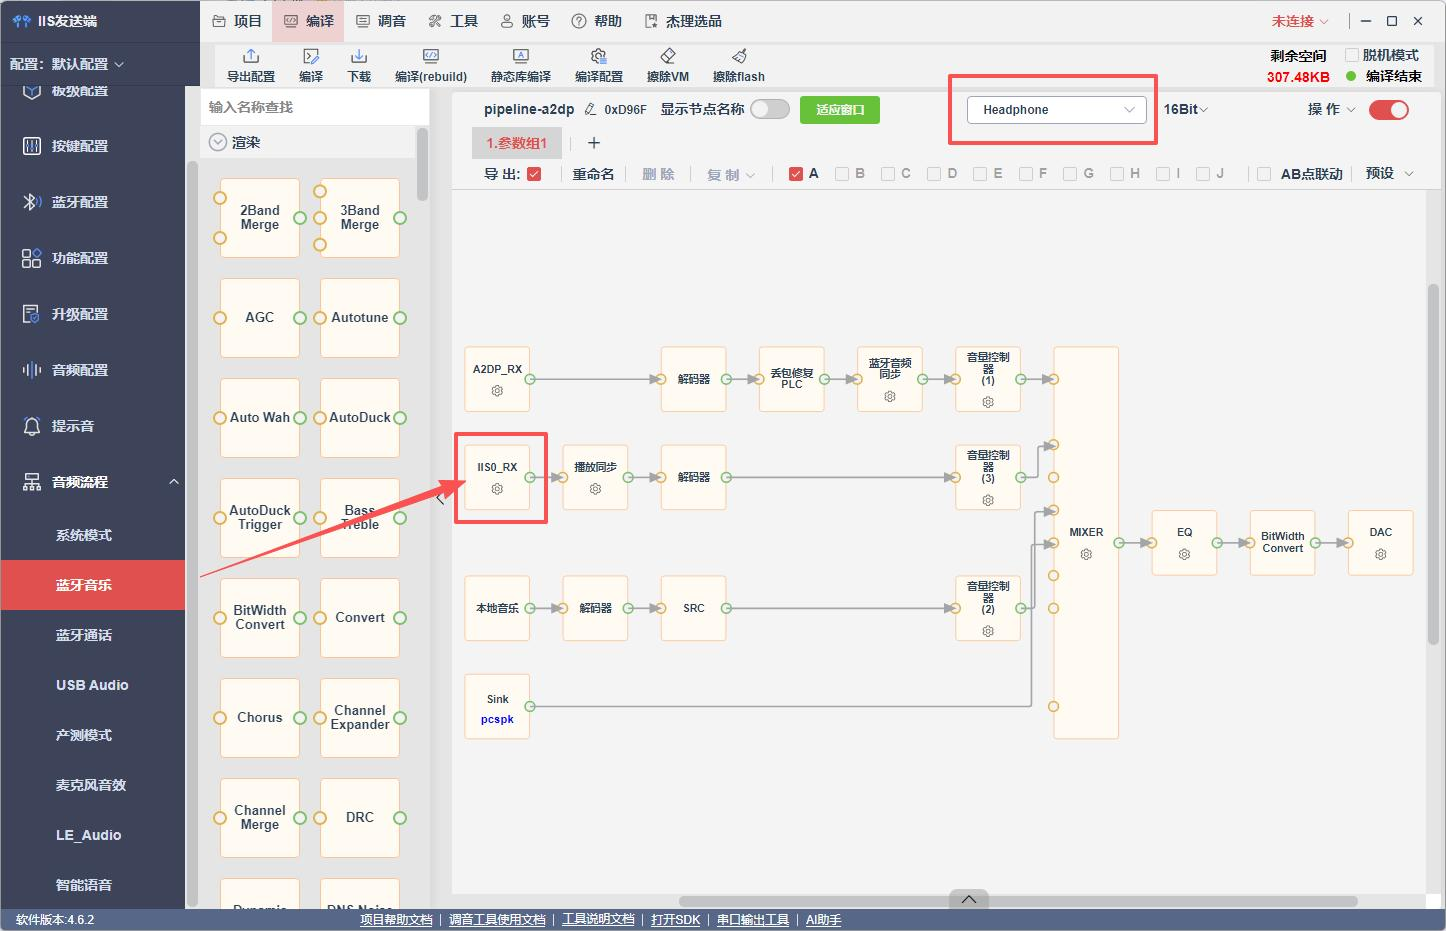Open the 项目帮助文档 link
This screenshot has height=931, width=1446.
(x=396, y=920)
